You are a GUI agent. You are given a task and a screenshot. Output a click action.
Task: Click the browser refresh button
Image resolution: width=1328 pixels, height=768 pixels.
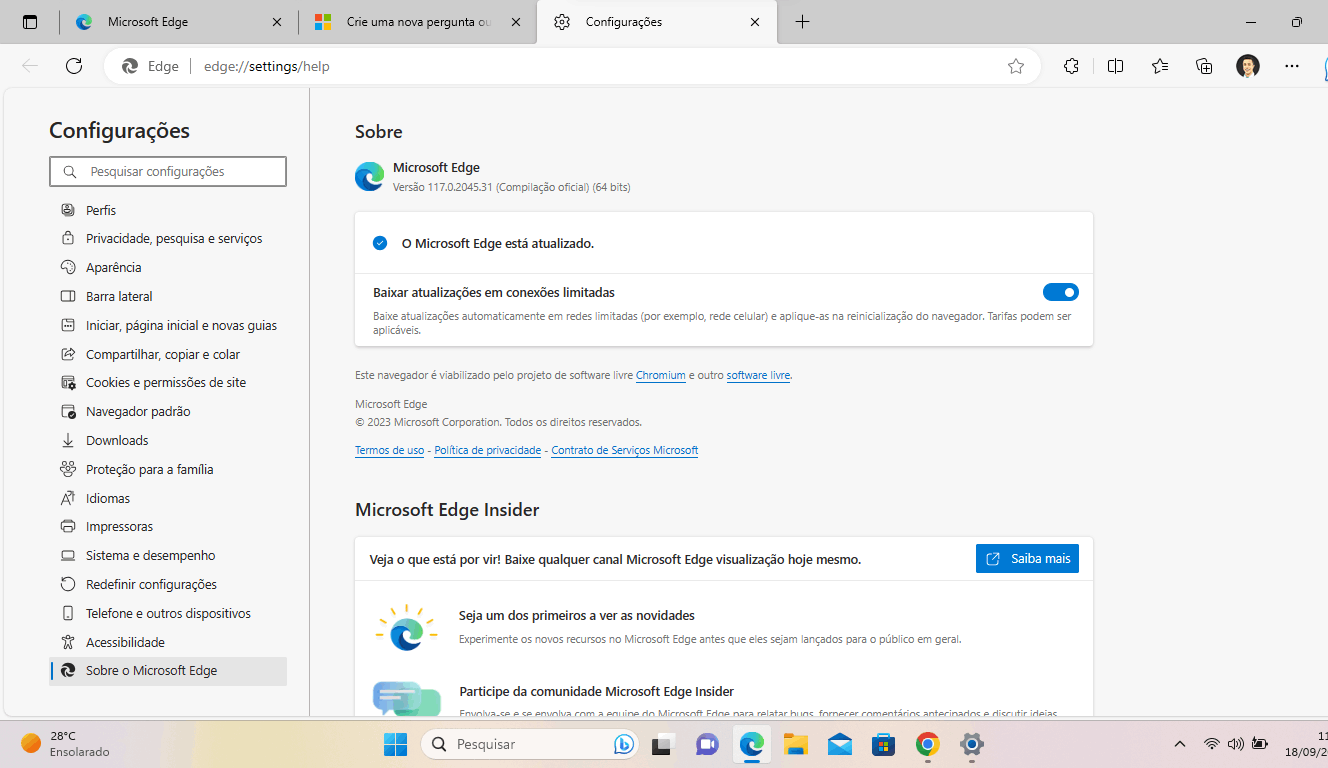pyautogui.click(x=74, y=66)
